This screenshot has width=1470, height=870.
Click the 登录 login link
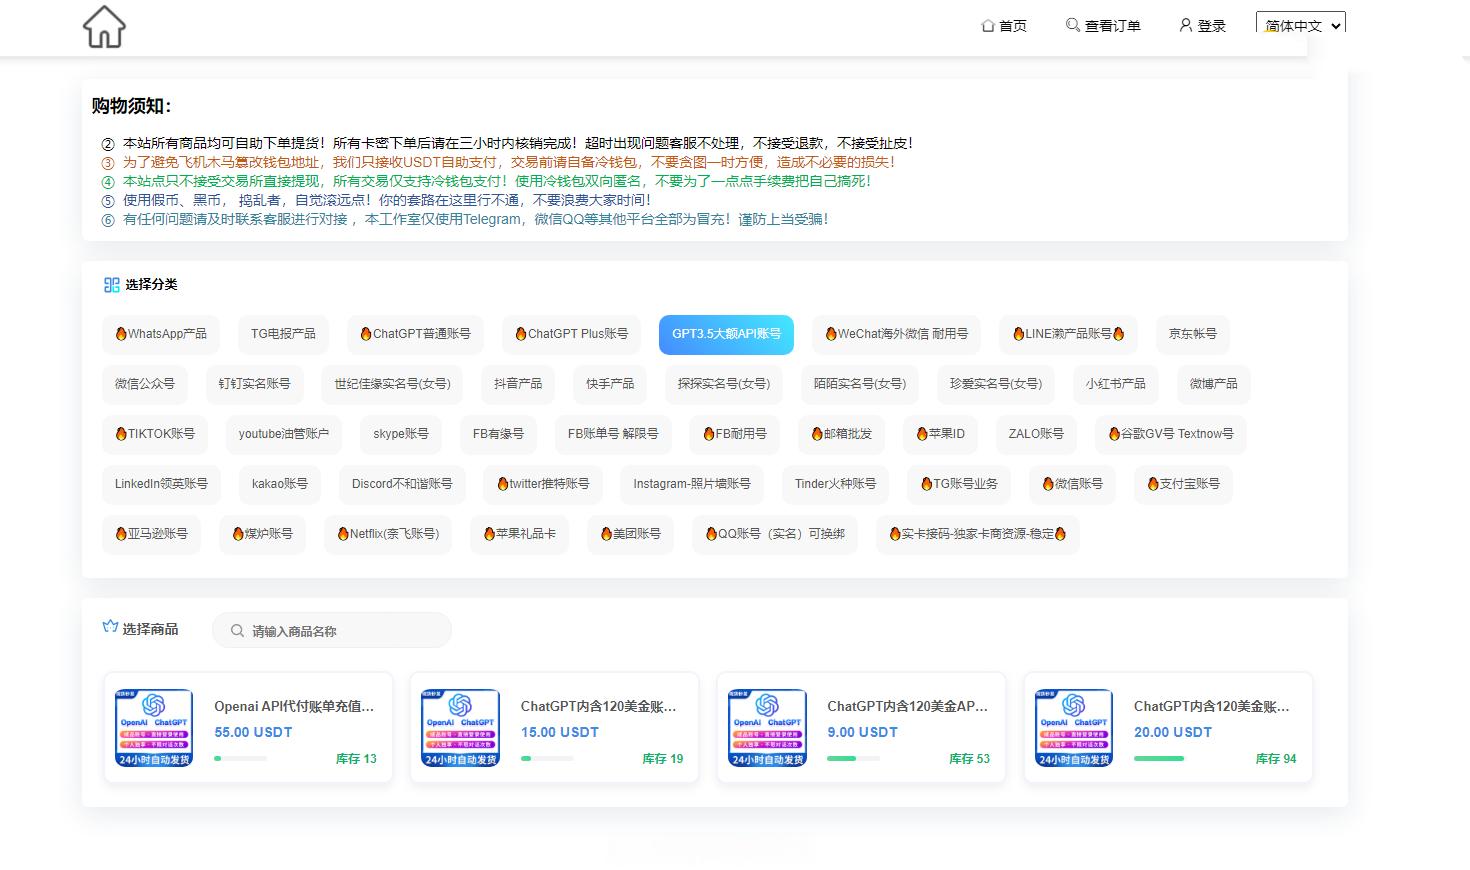[x=1211, y=26]
